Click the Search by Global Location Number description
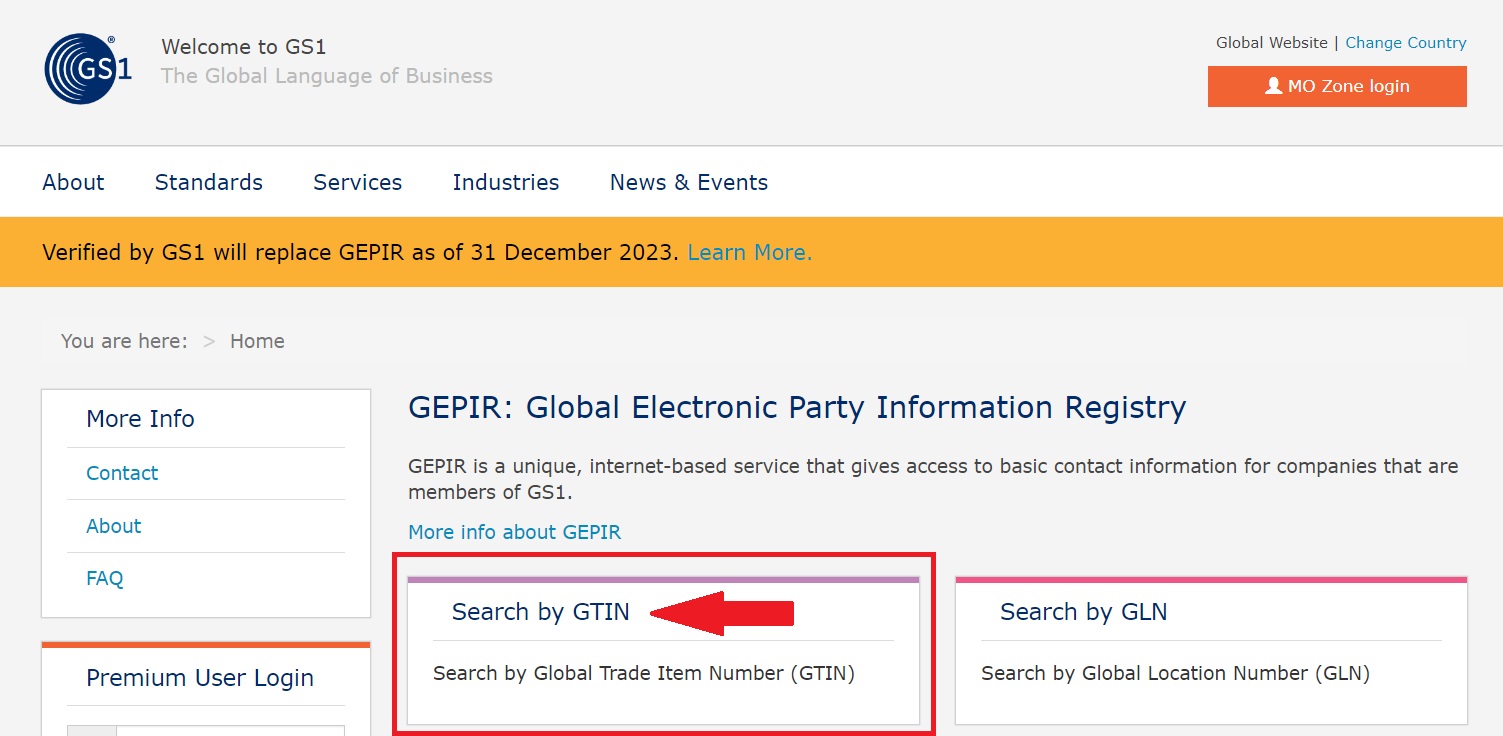 pos(1175,673)
